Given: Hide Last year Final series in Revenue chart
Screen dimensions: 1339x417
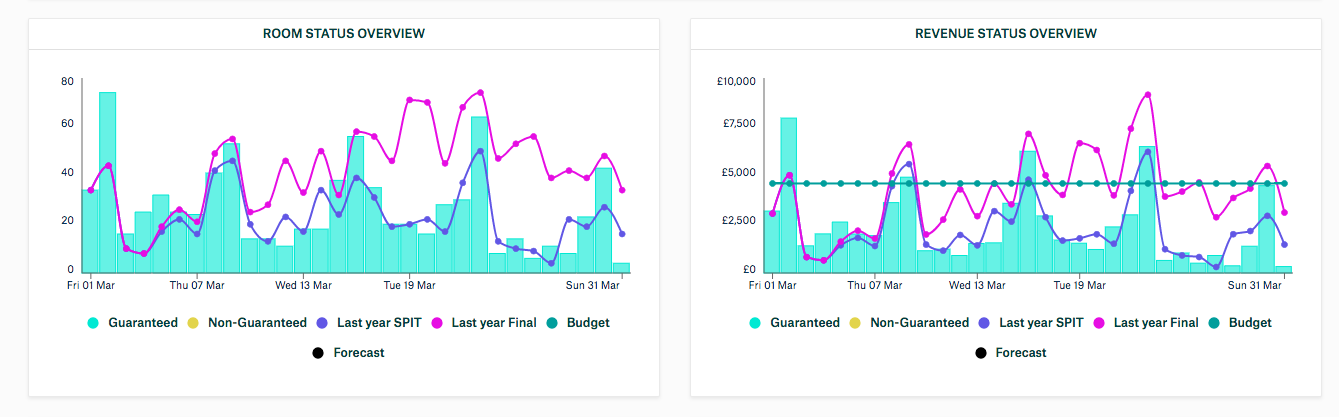Looking at the screenshot, I should click(x=1155, y=323).
